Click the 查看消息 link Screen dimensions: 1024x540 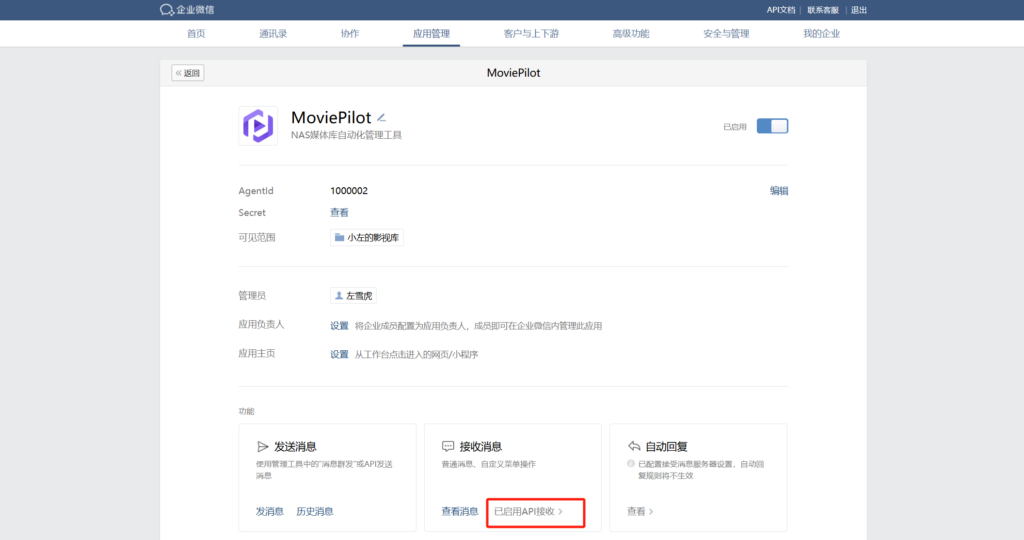460,511
